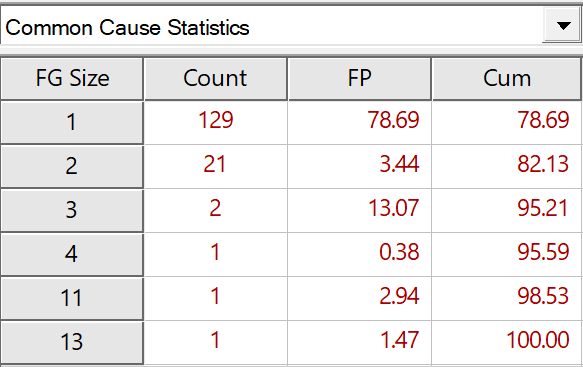Click the Count cell showing 21
This screenshot has height=367, width=583.
tap(216, 166)
